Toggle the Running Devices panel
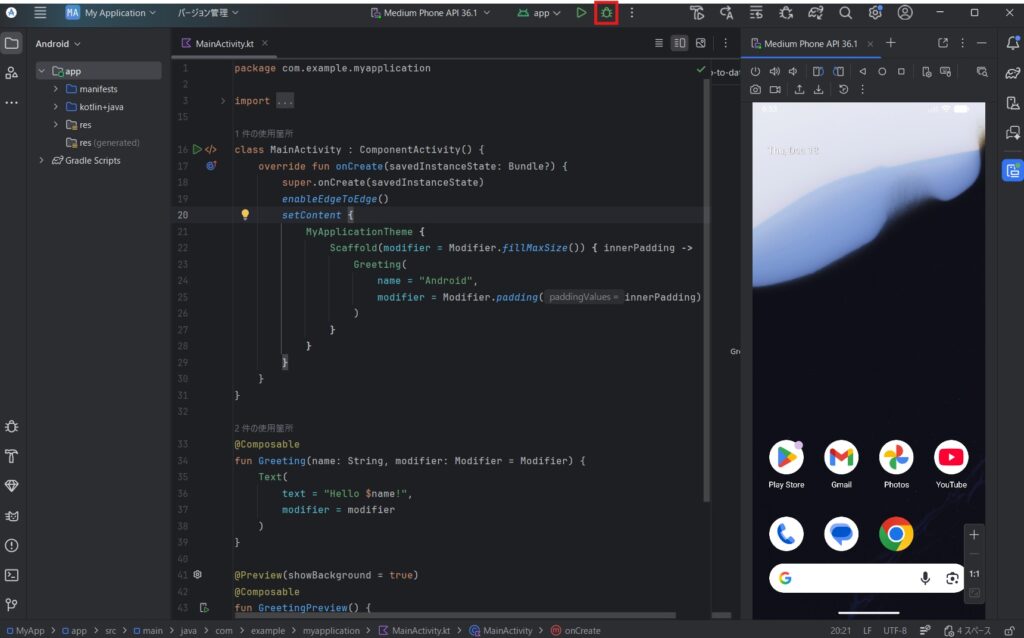This screenshot has height=638, width=1024. click(1012, 170)
